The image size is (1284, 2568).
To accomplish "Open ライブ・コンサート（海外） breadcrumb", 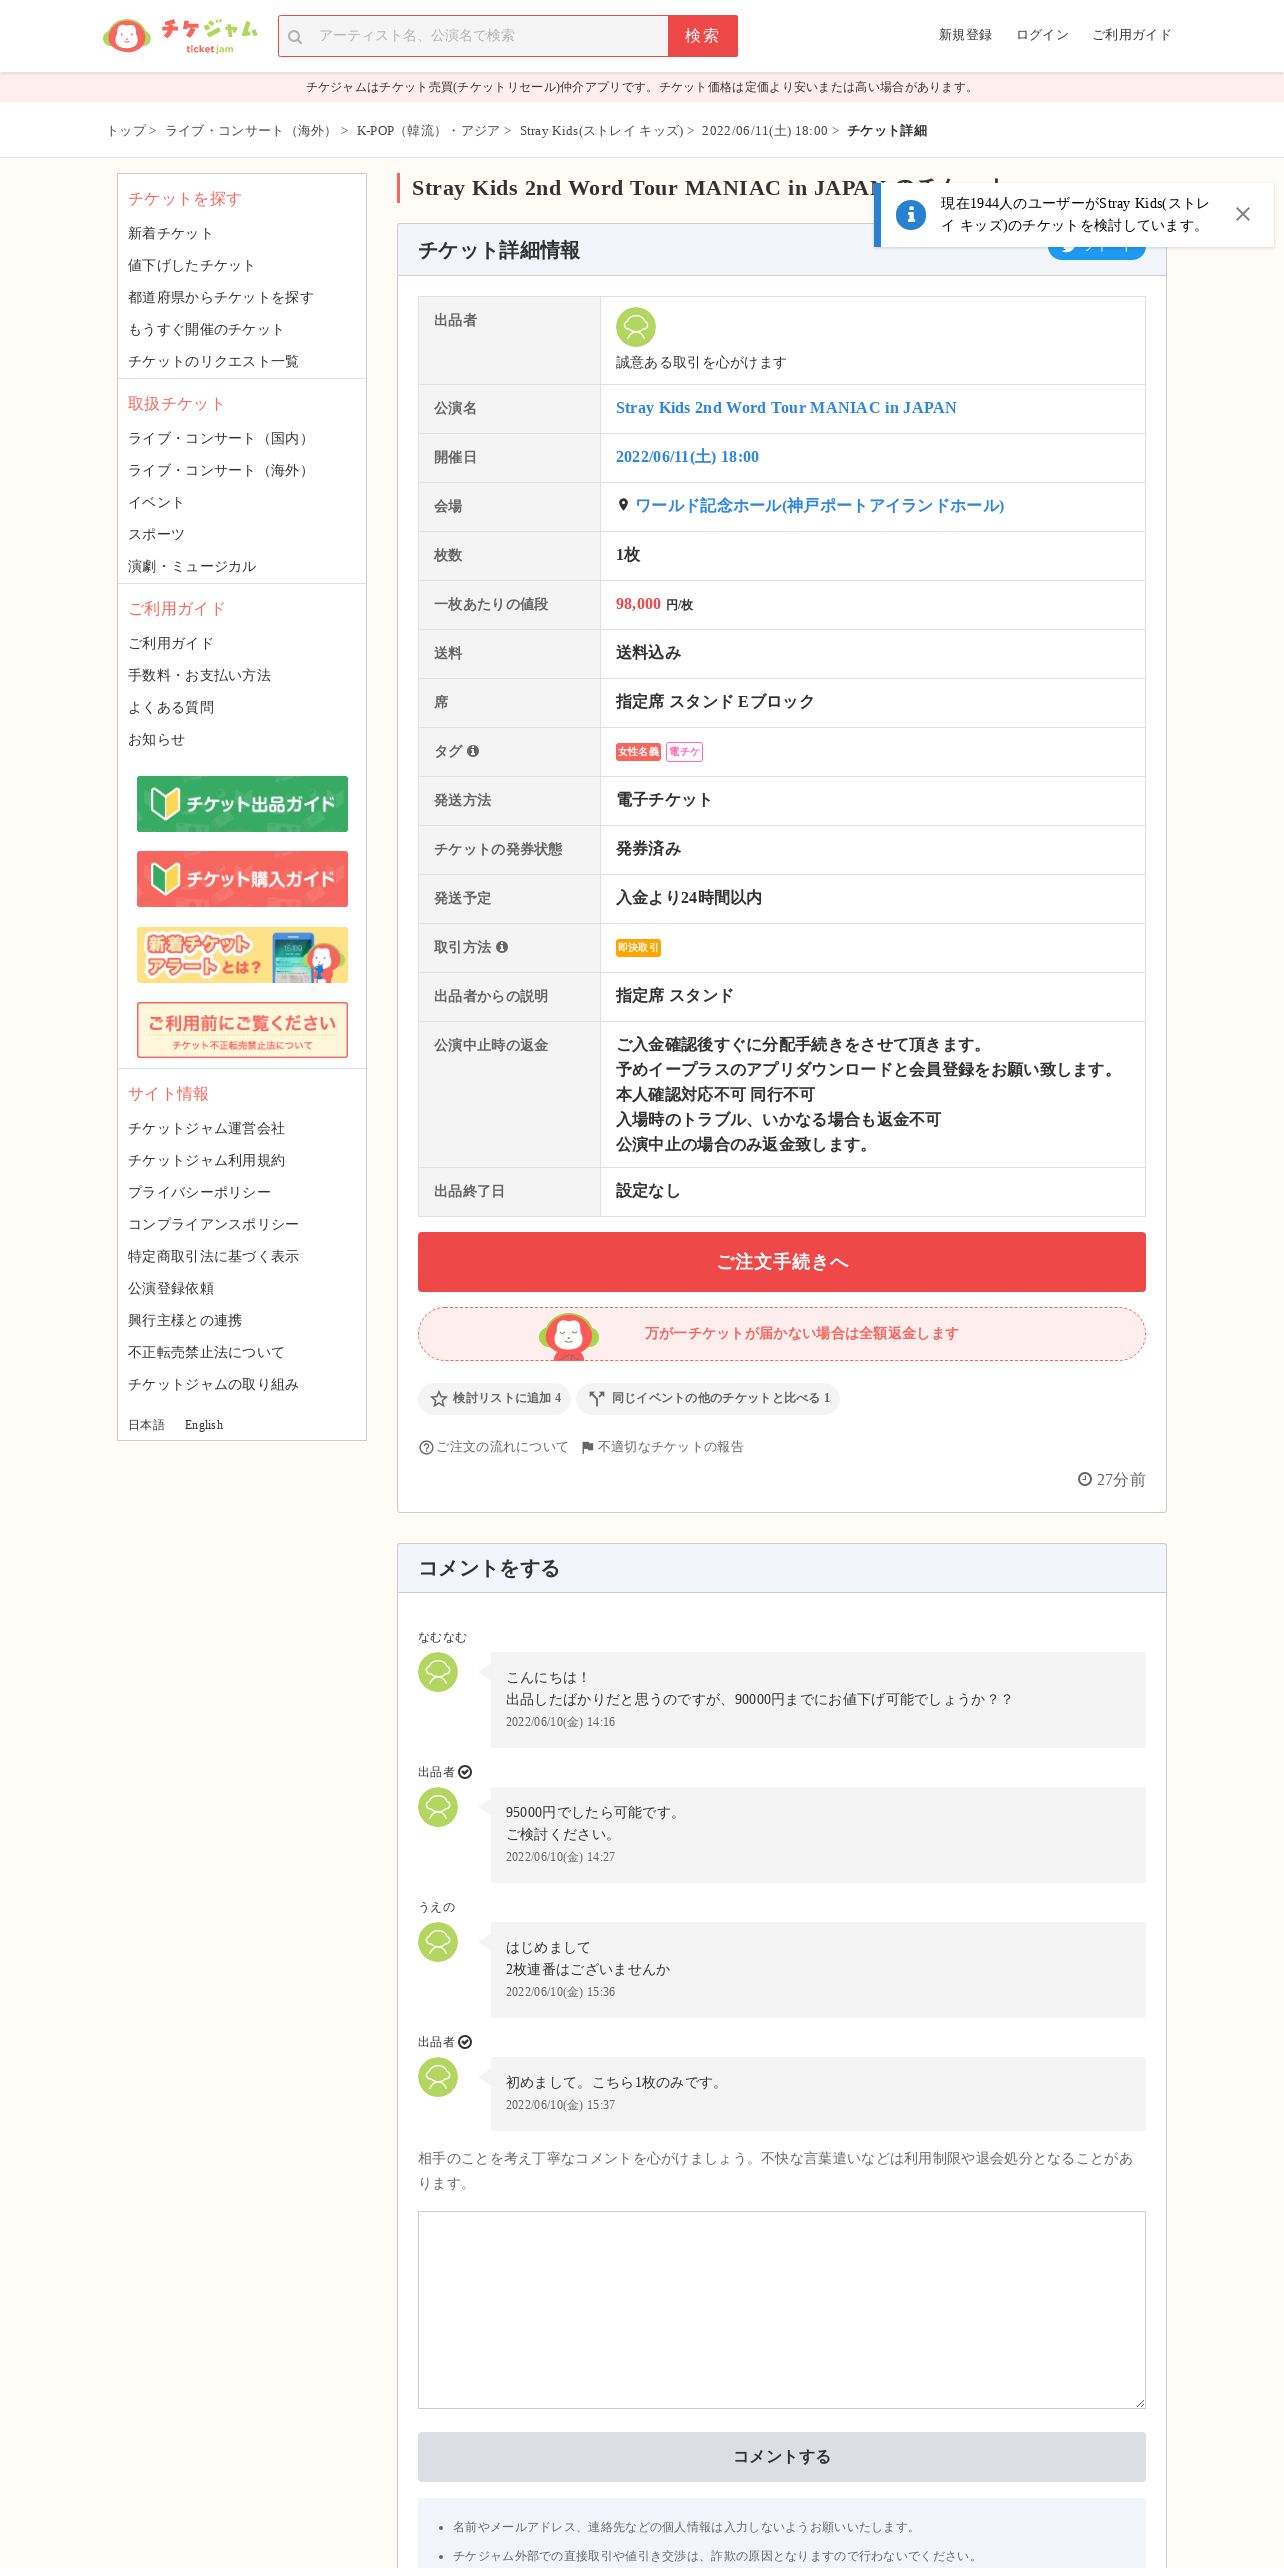I will (x=250, y=131).
